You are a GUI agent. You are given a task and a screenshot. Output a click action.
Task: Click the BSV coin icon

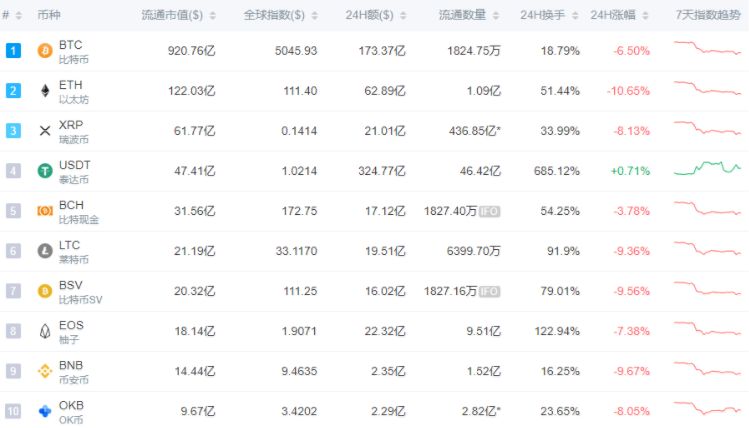point(44,291)
